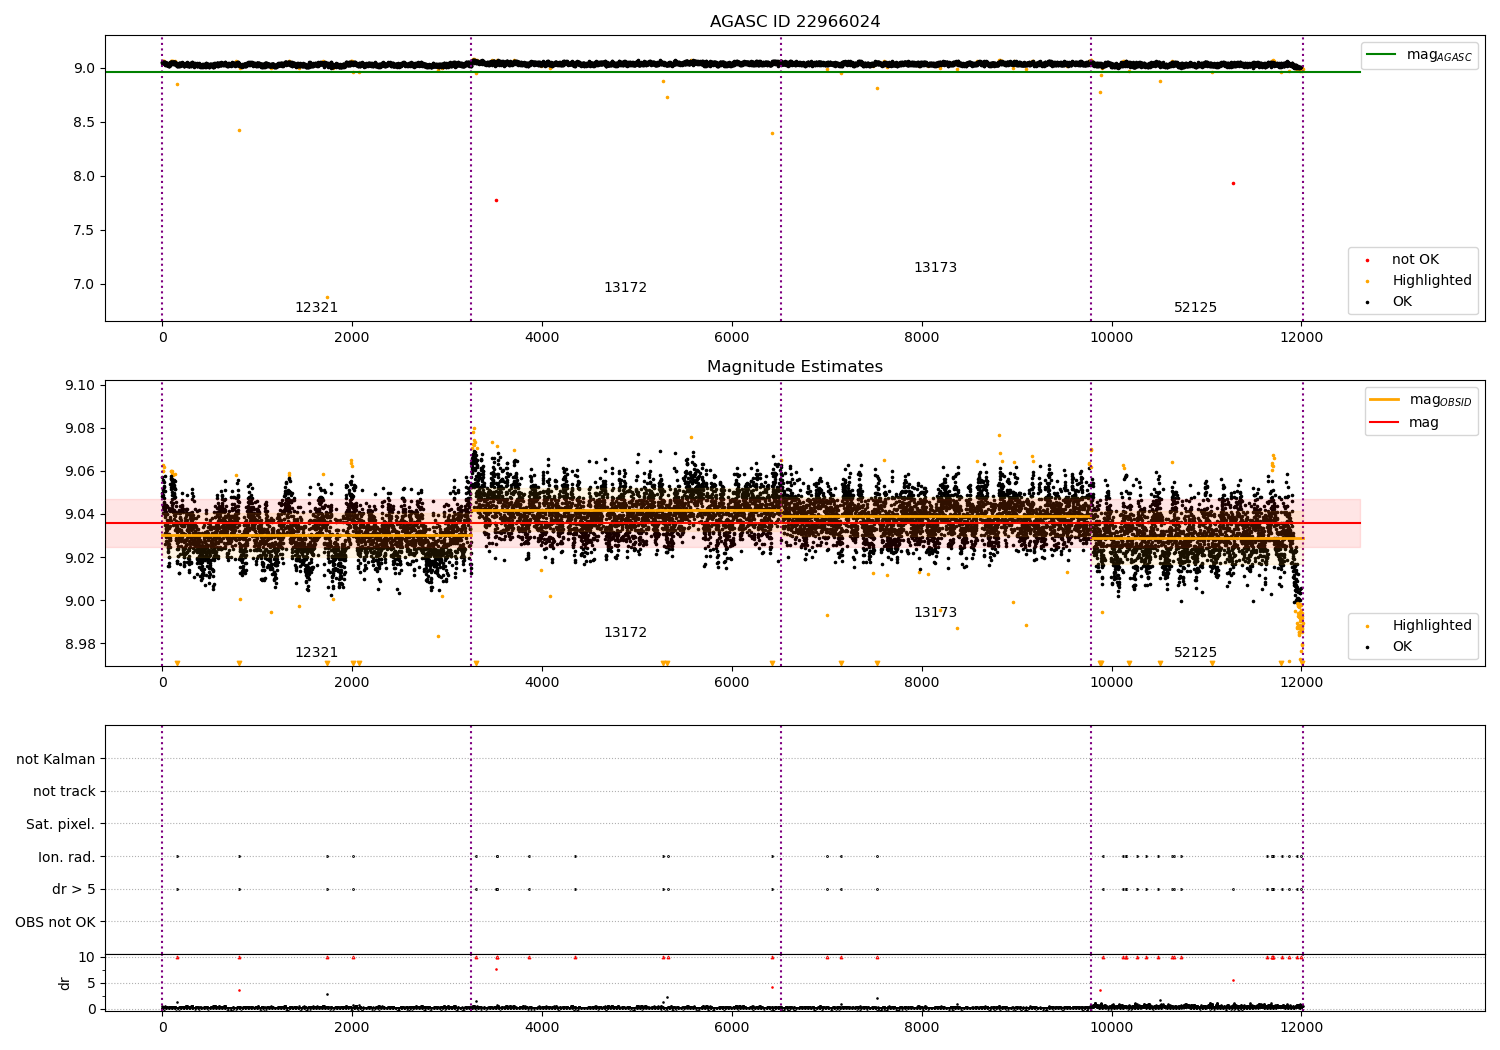The image size is (1500, 1050).
Task: Click the 'Sat. pixel.' y-axis label
Action: pyautogui.click(x=61, y=824)
